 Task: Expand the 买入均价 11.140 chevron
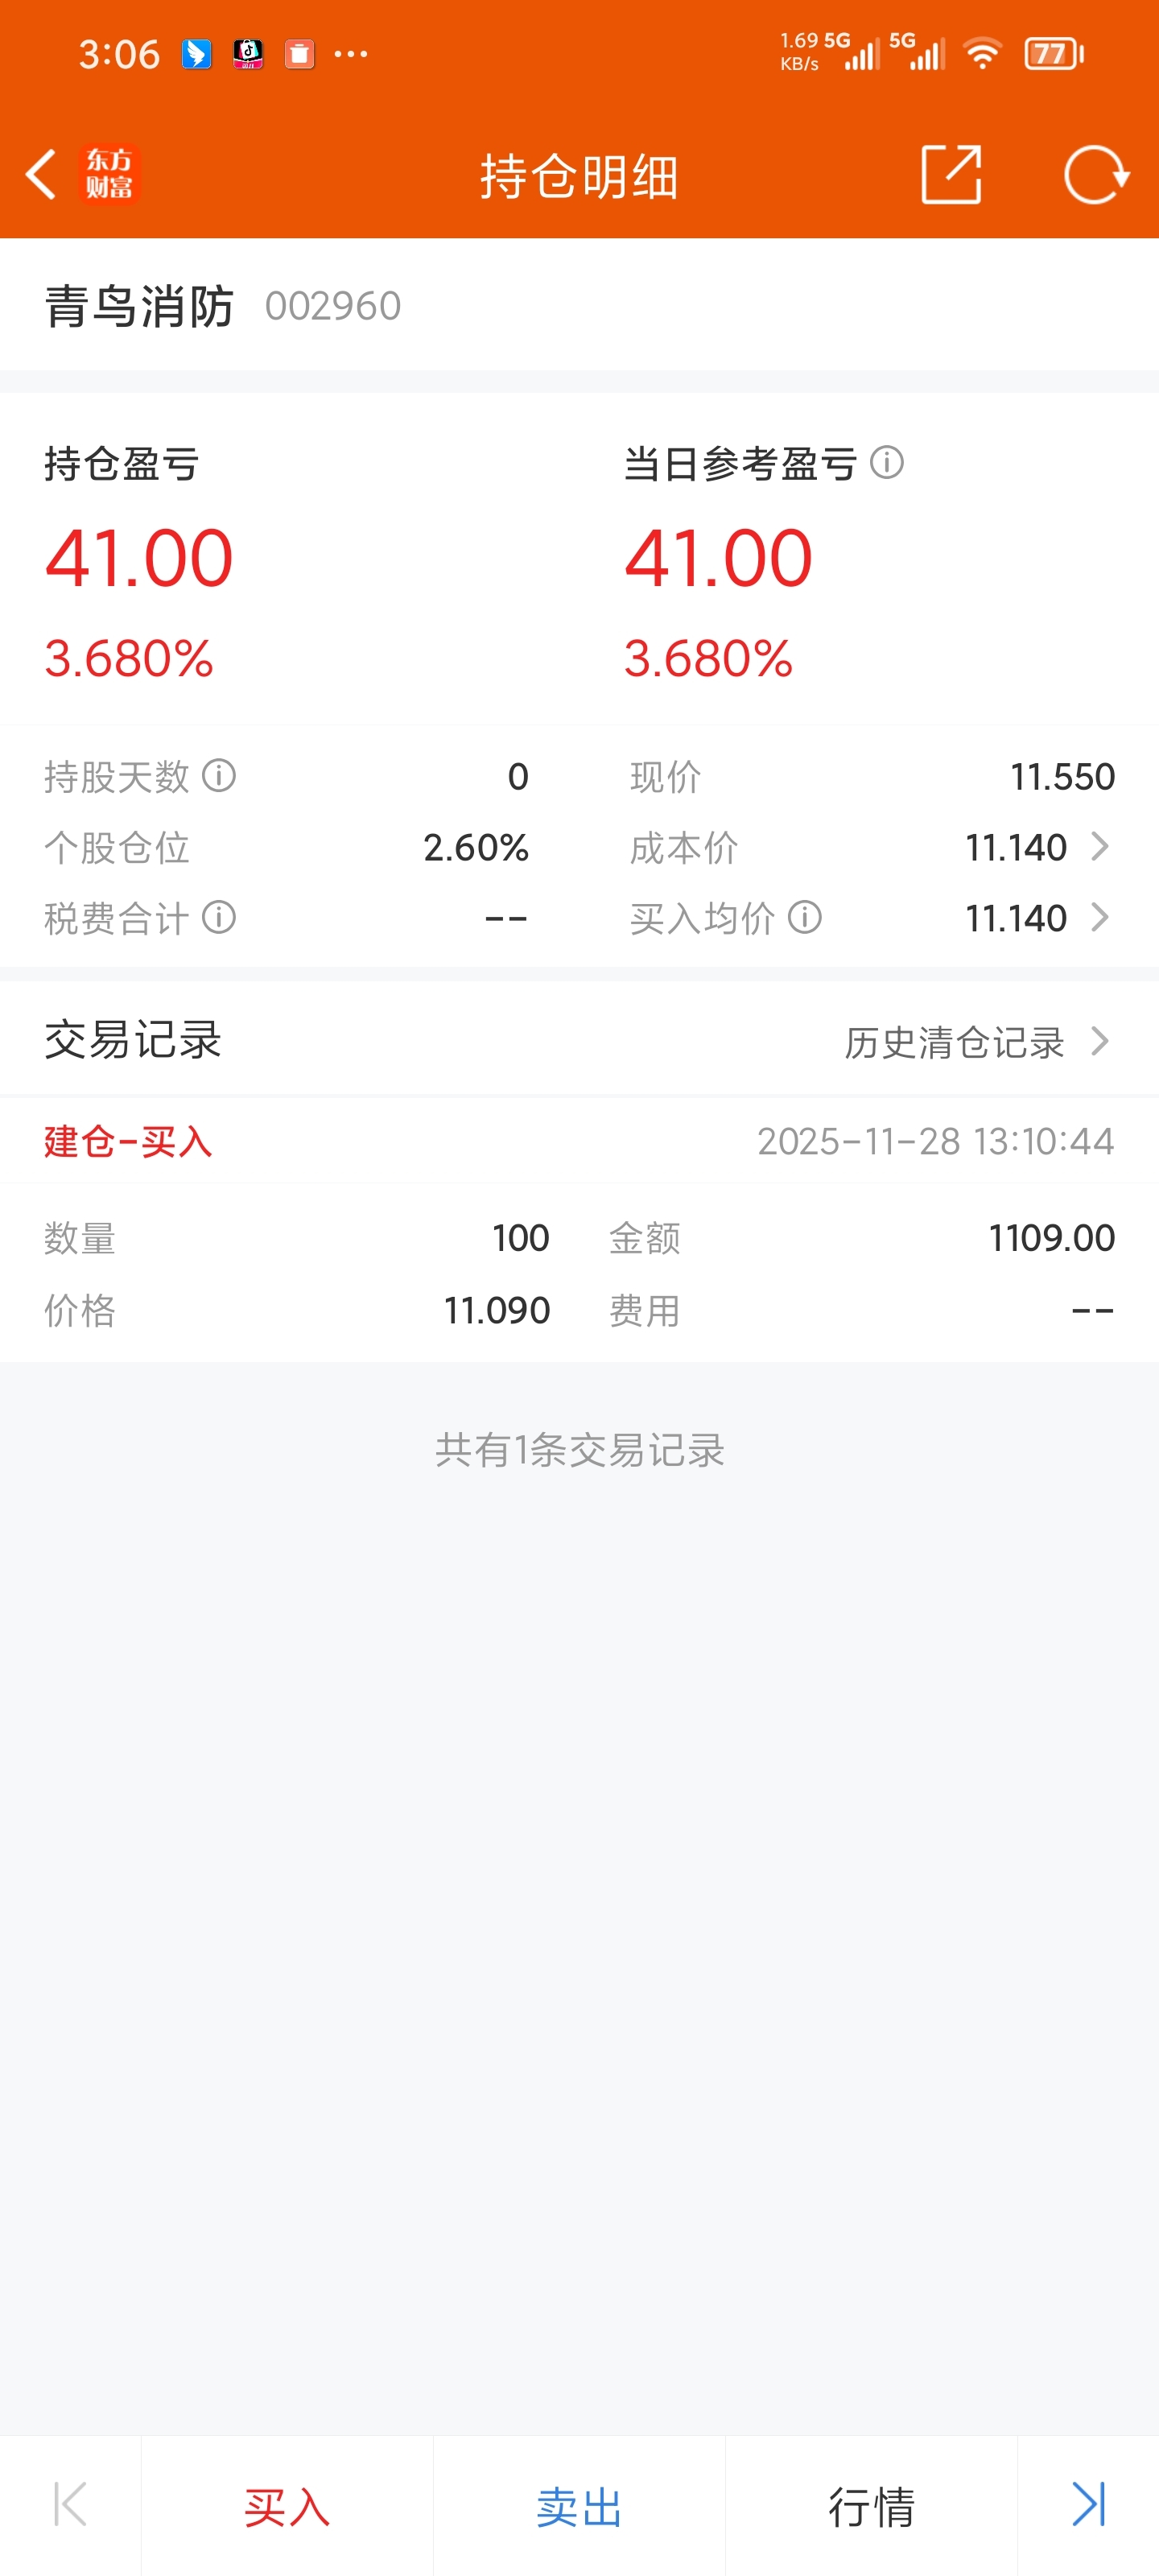[1100, 917]
